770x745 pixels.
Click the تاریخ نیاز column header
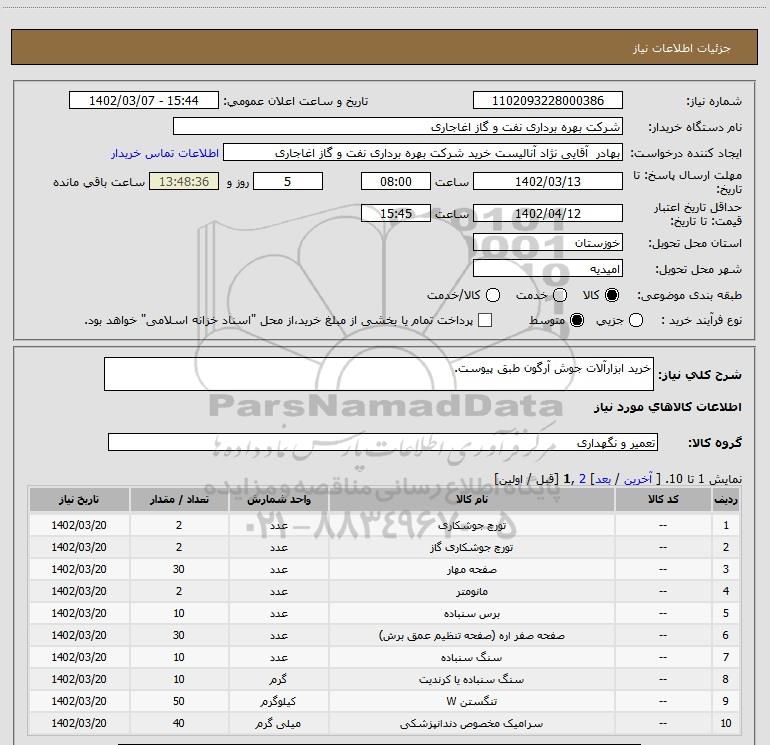[79, 499]
